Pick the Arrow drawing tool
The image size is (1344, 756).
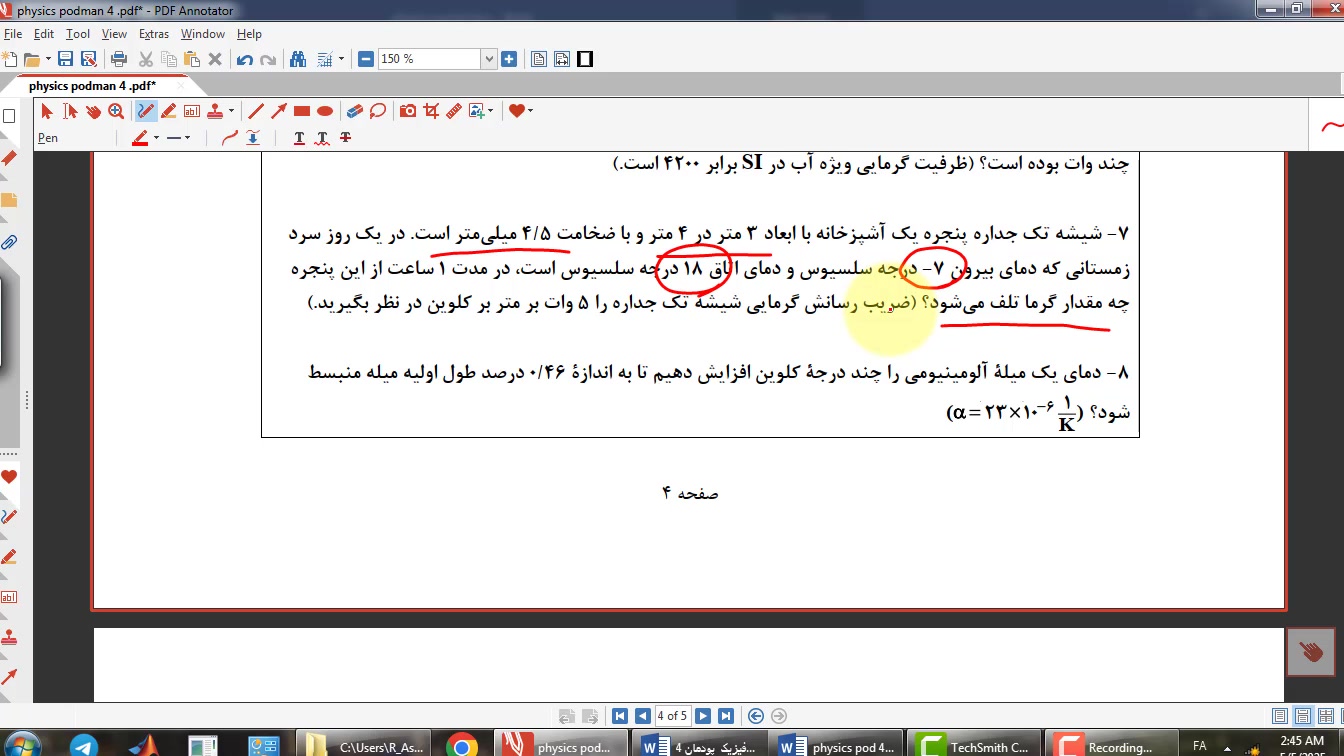coord(279,111)
